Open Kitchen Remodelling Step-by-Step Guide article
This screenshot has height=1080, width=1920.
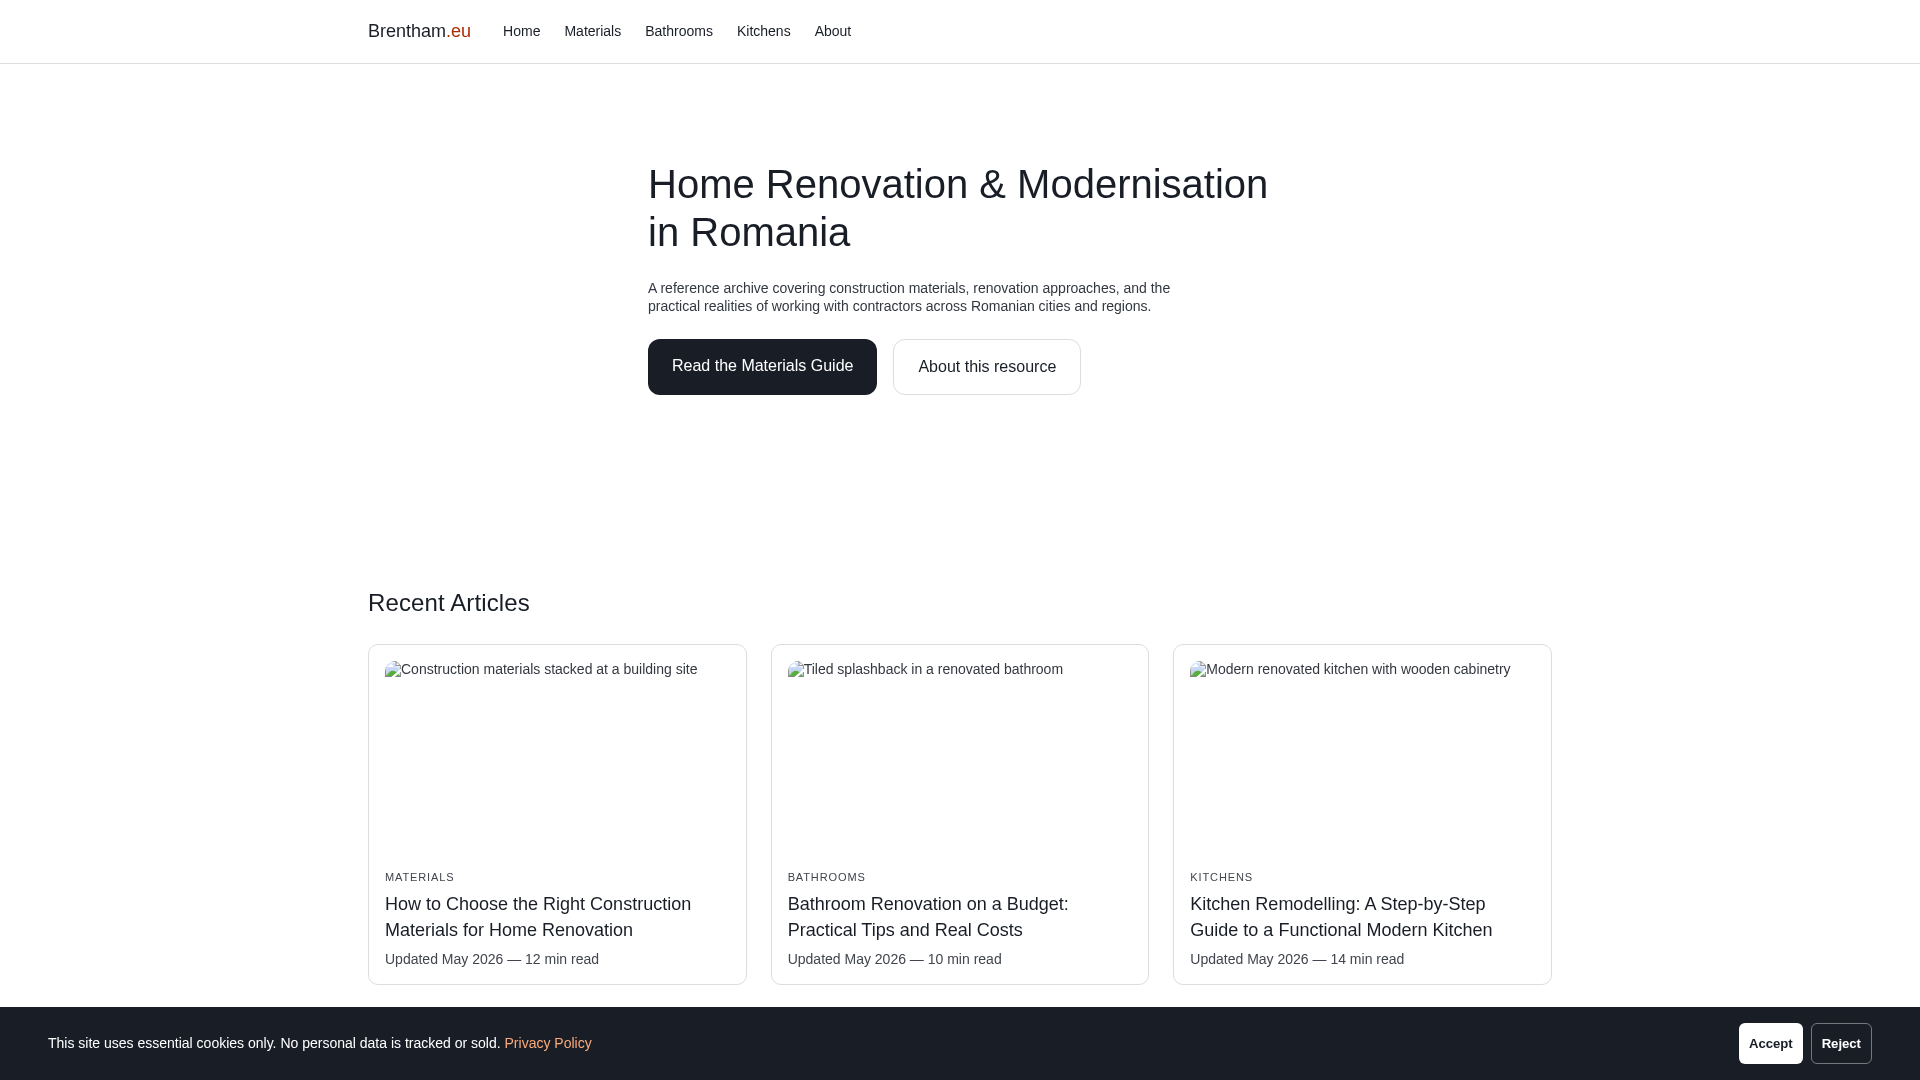click(1341, 917)
